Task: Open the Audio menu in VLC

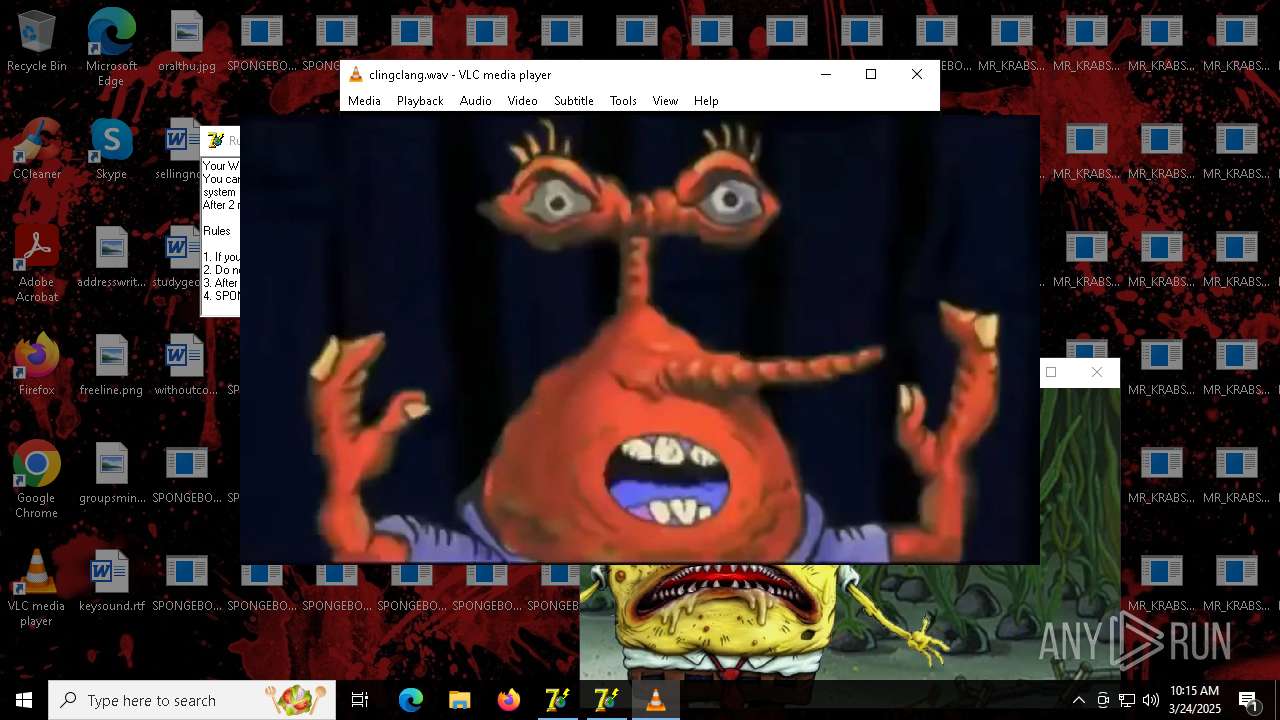Action: (475, 101)
